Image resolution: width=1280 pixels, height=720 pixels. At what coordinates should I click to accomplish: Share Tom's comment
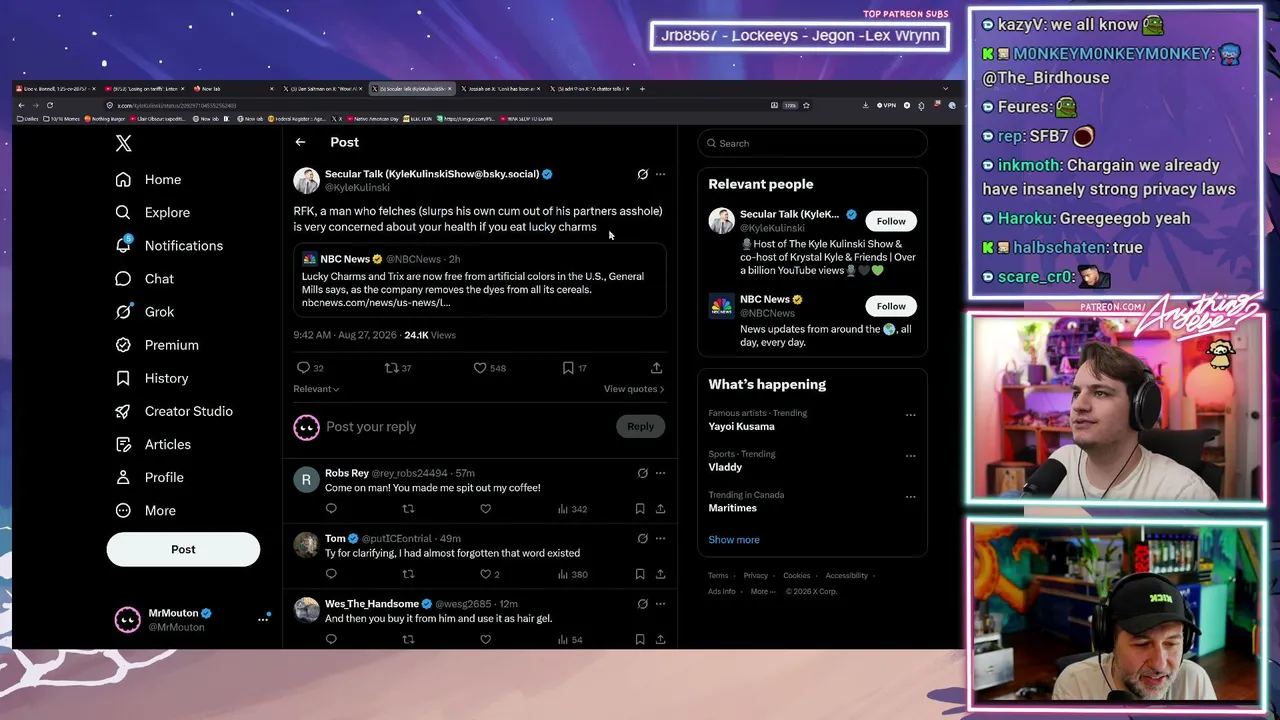tap(660, 574)
